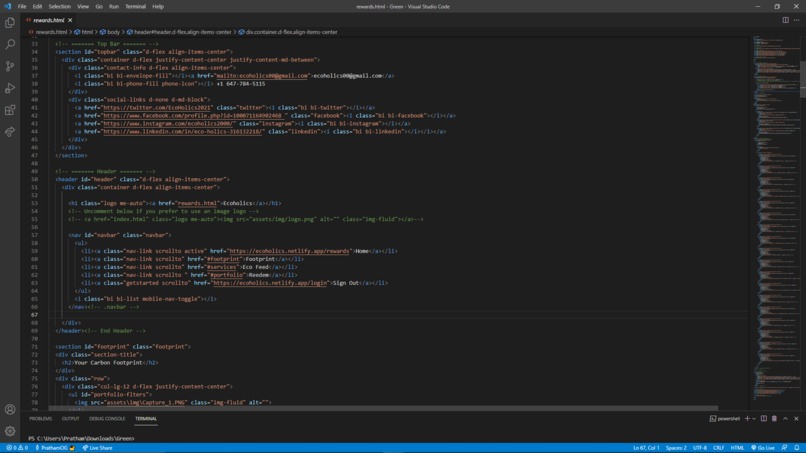Switch to the Problems panel tab
Image resolution: width=806 pixels, height=453 pixels.
click(x=40, y=419)
